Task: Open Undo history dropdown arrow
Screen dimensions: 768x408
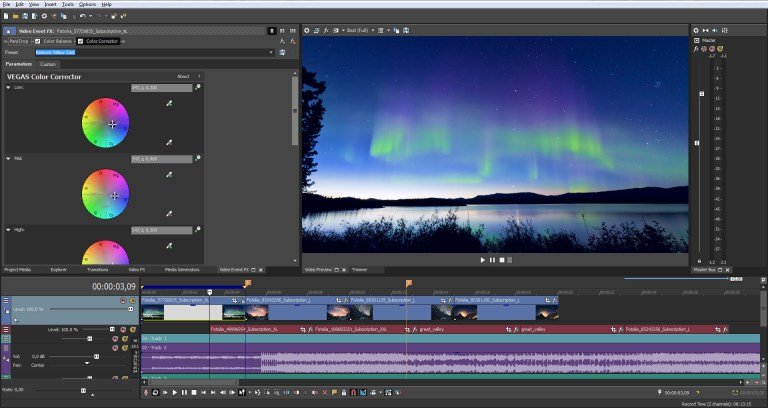Action: (91, 16)
